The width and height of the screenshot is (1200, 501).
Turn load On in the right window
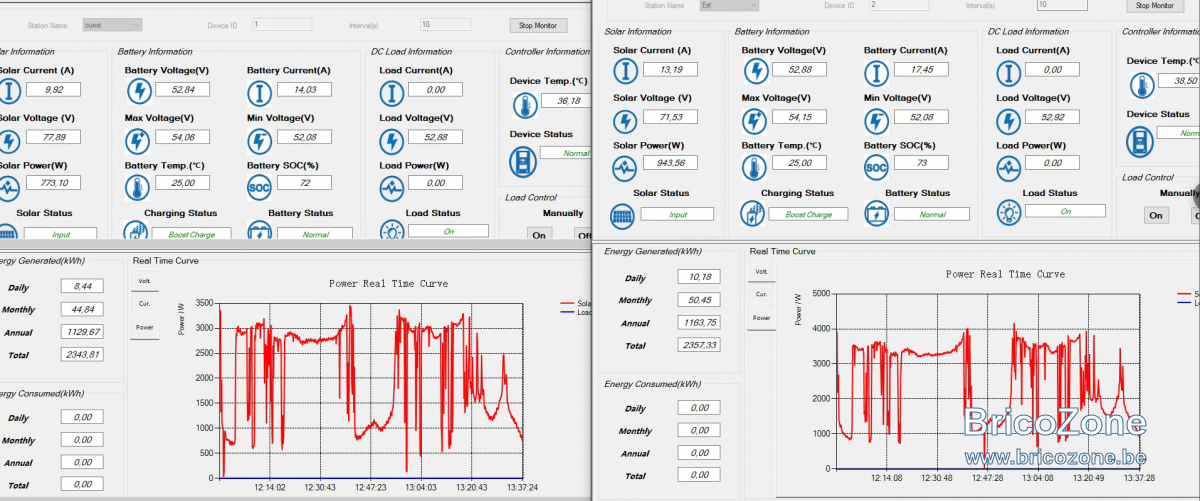pos(1156,215)
